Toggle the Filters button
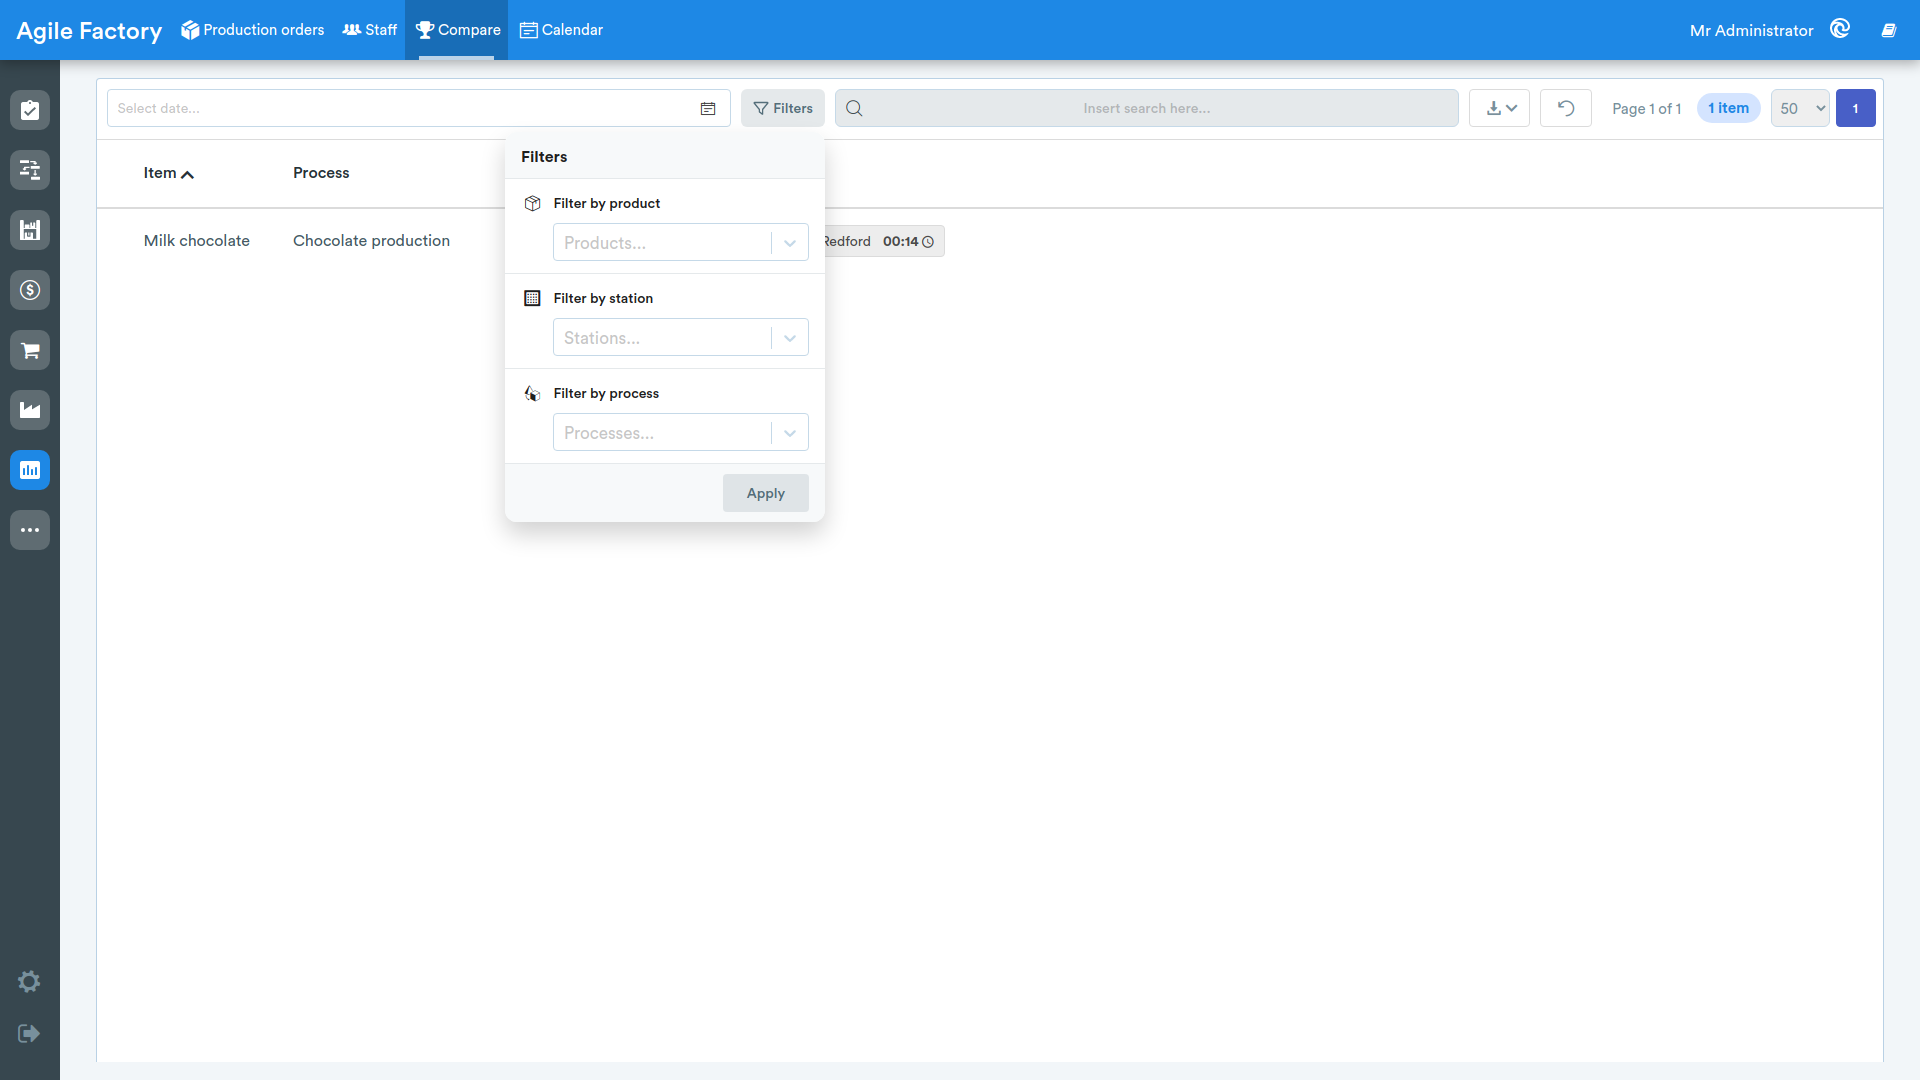1920x1080 pixels. pyautogui.click(x=783, y=108)
